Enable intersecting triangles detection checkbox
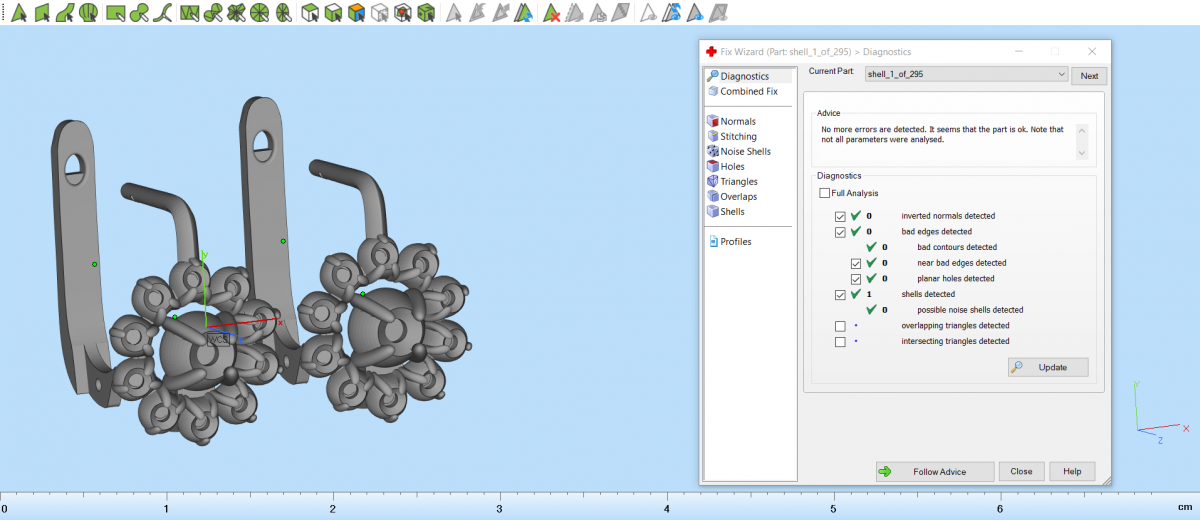1200x520 pixels. 840,342
